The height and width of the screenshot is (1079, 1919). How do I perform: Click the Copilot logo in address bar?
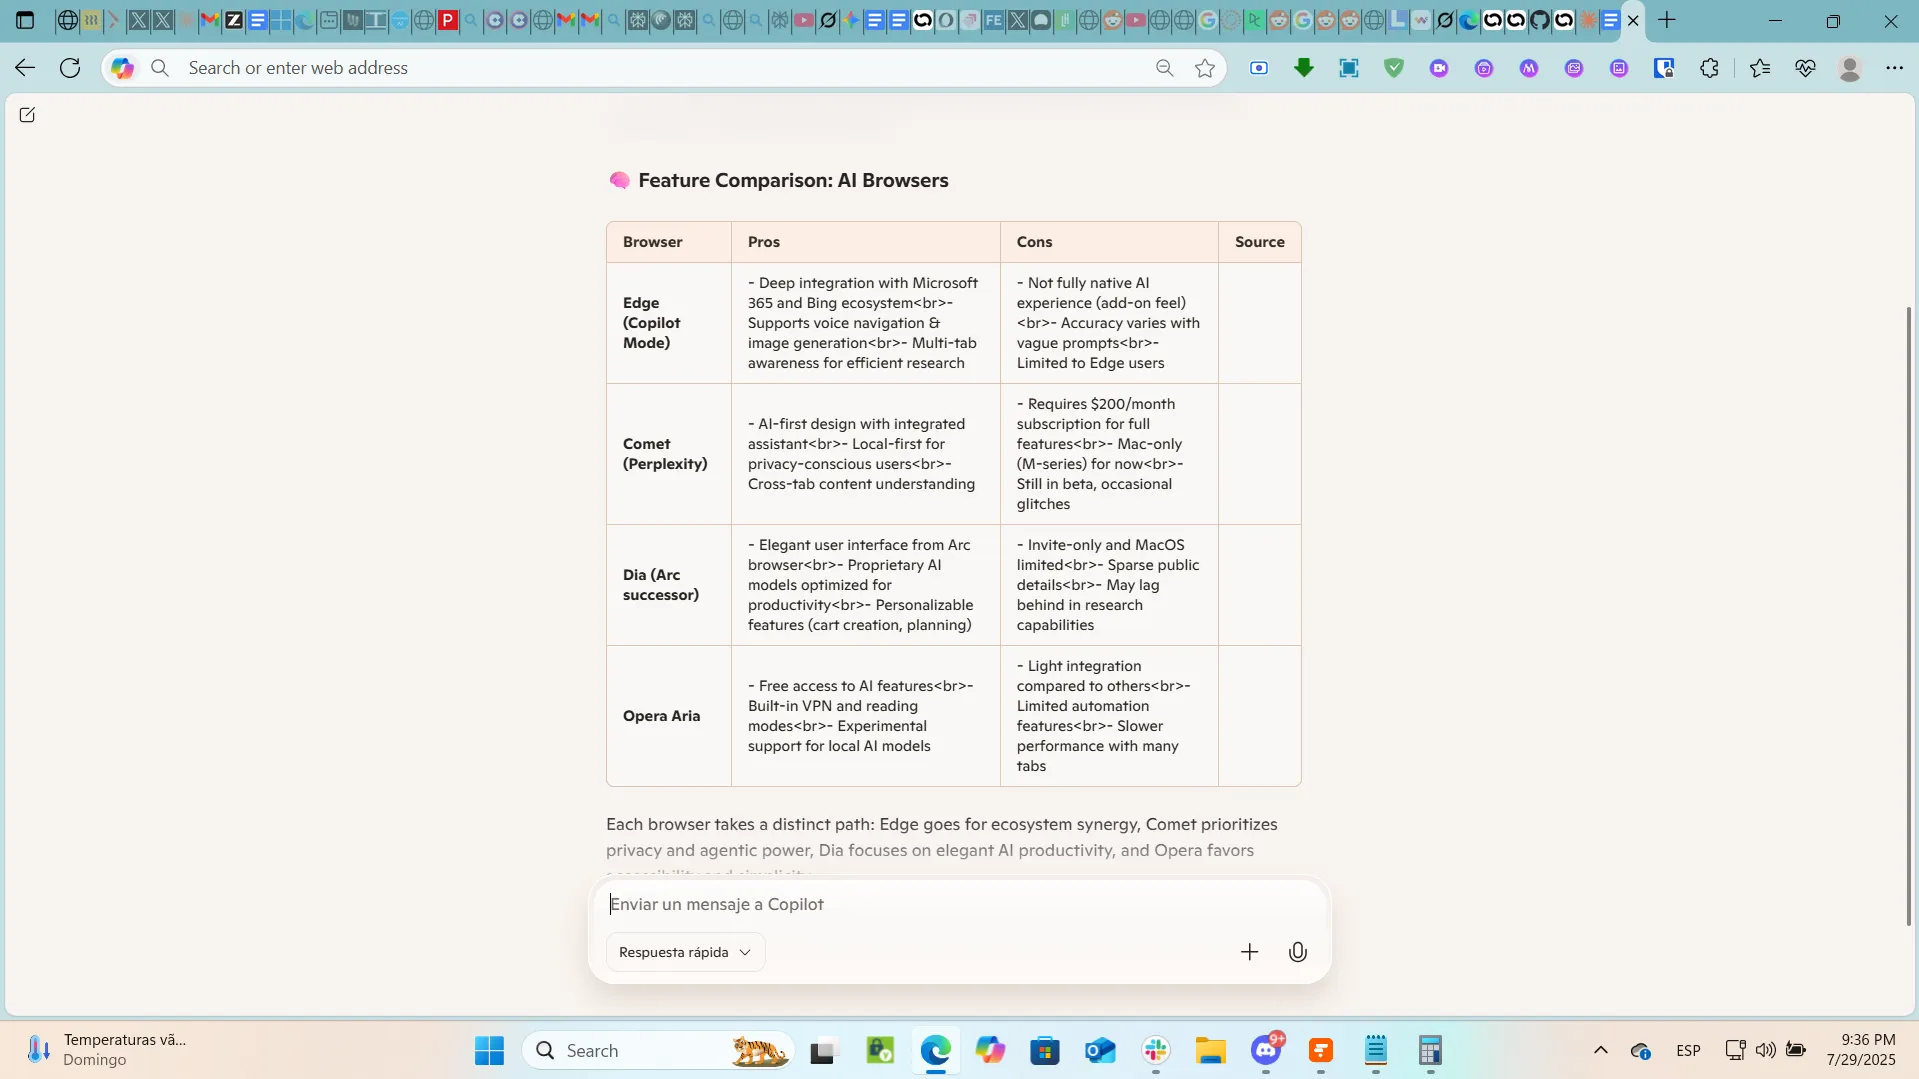click(x=123, y=68)
